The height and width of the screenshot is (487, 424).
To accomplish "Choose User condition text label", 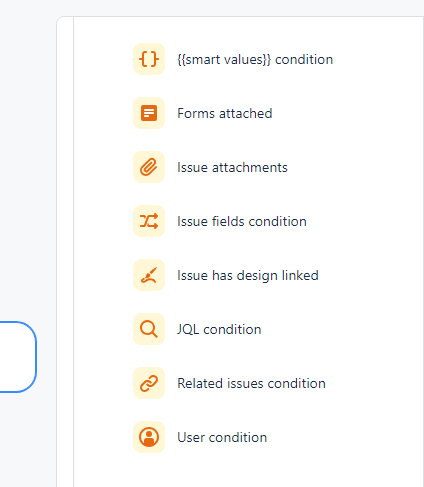I will (x=222, y=437).
